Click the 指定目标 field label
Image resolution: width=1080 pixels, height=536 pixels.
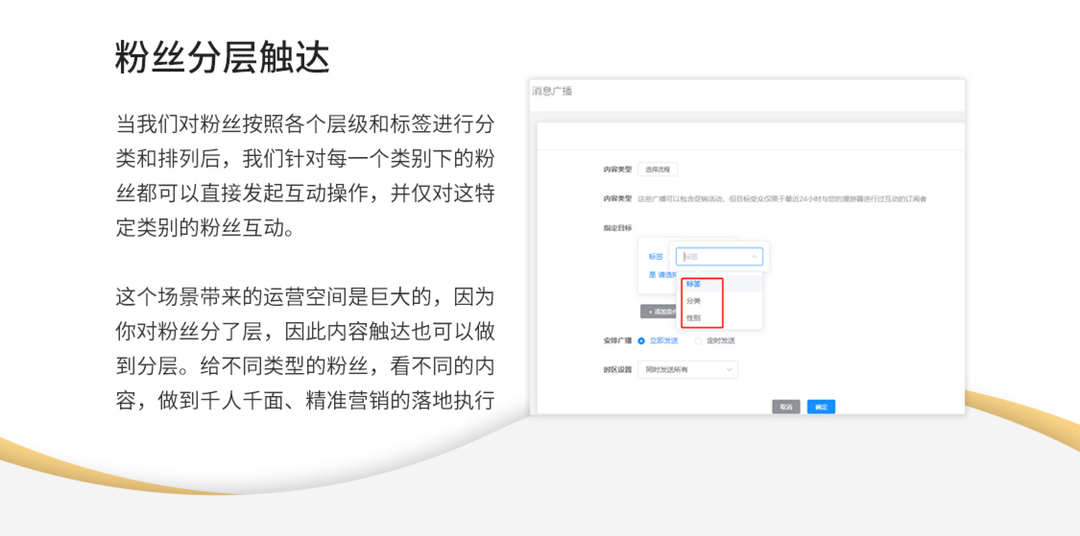click(618, 228)
